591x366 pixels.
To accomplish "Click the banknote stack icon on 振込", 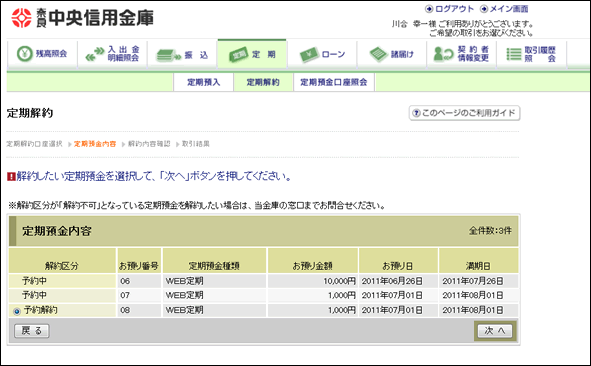I will point(168,55).
